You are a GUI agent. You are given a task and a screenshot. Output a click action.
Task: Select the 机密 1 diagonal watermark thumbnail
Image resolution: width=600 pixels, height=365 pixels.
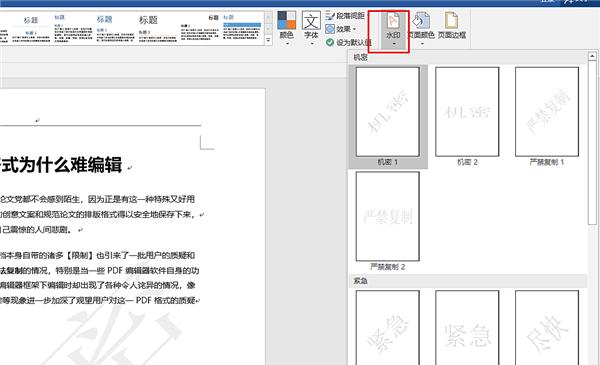(388, 116)
